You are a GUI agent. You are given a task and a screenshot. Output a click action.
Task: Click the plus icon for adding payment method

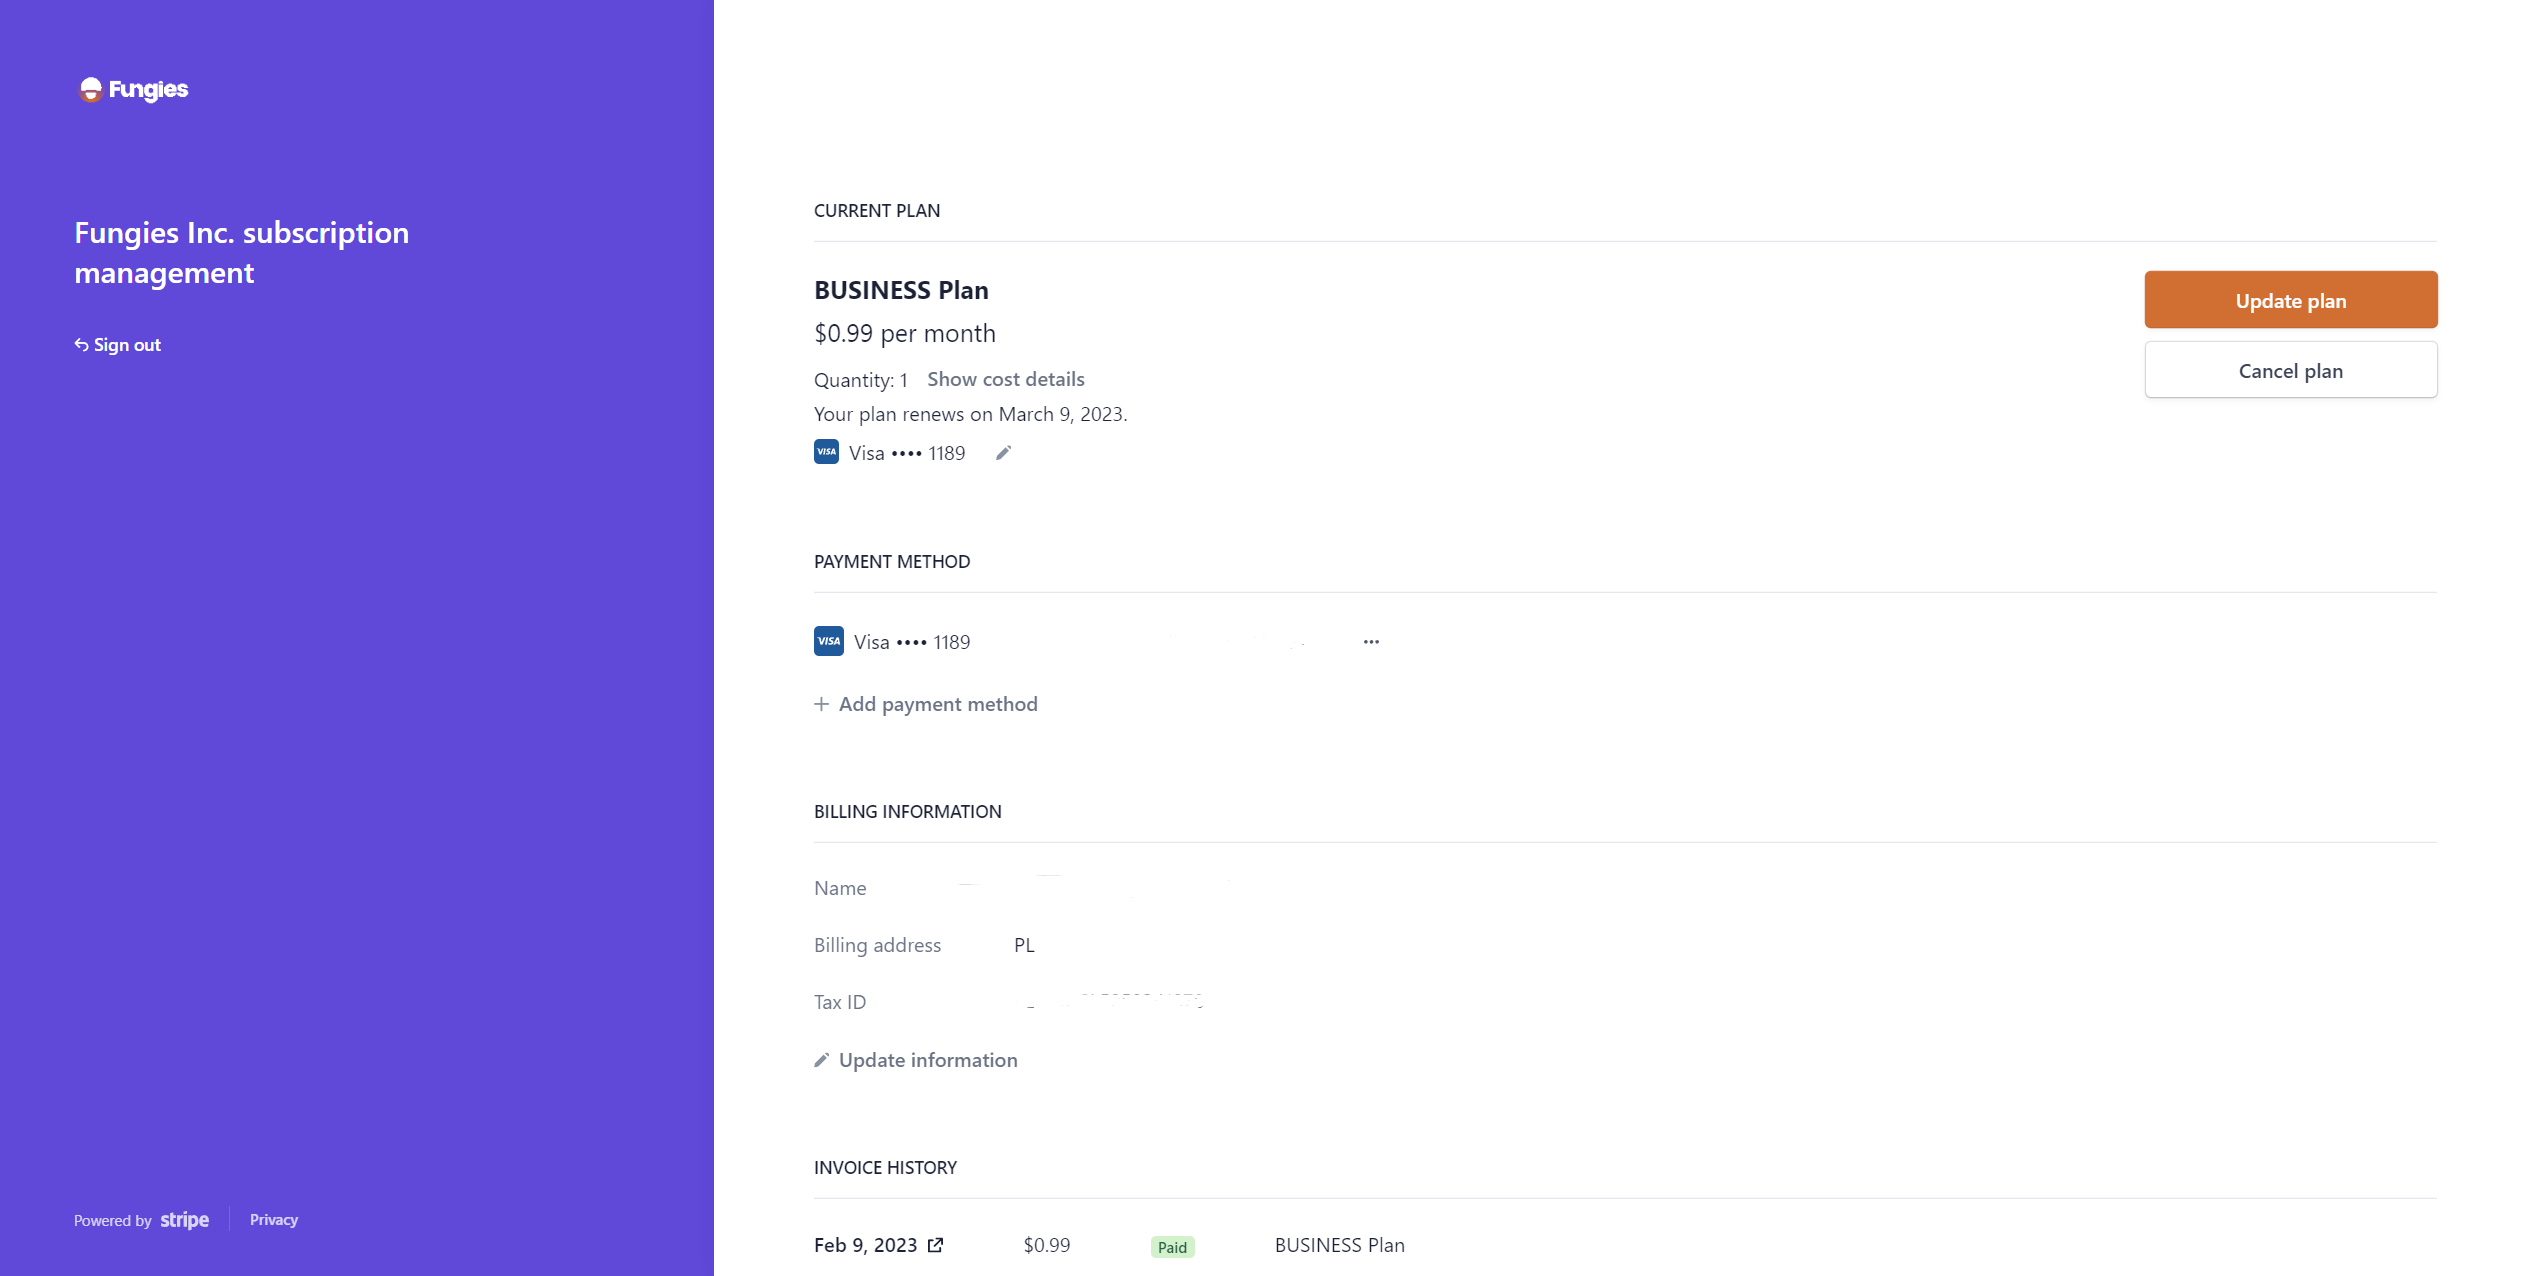click(x=821, y=704)
